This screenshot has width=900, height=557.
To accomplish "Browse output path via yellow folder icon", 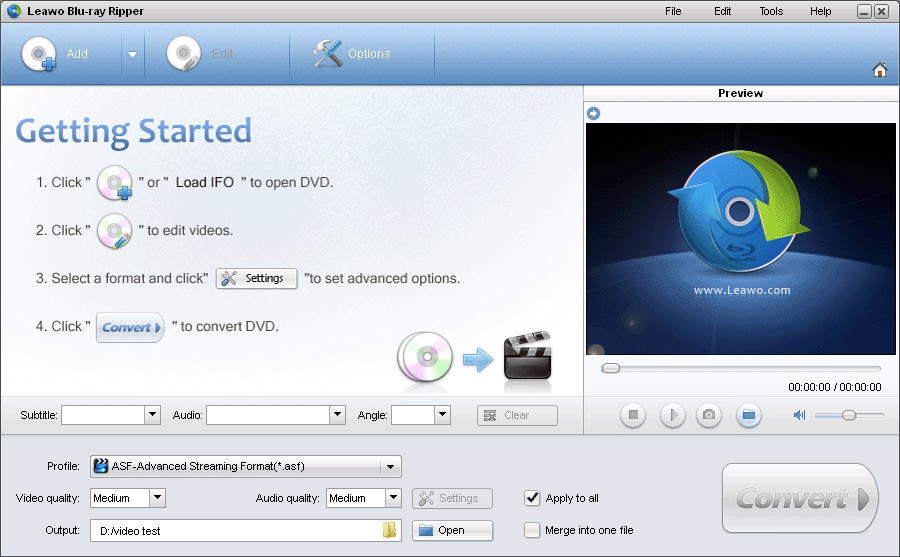I will [x=390, y=530].
